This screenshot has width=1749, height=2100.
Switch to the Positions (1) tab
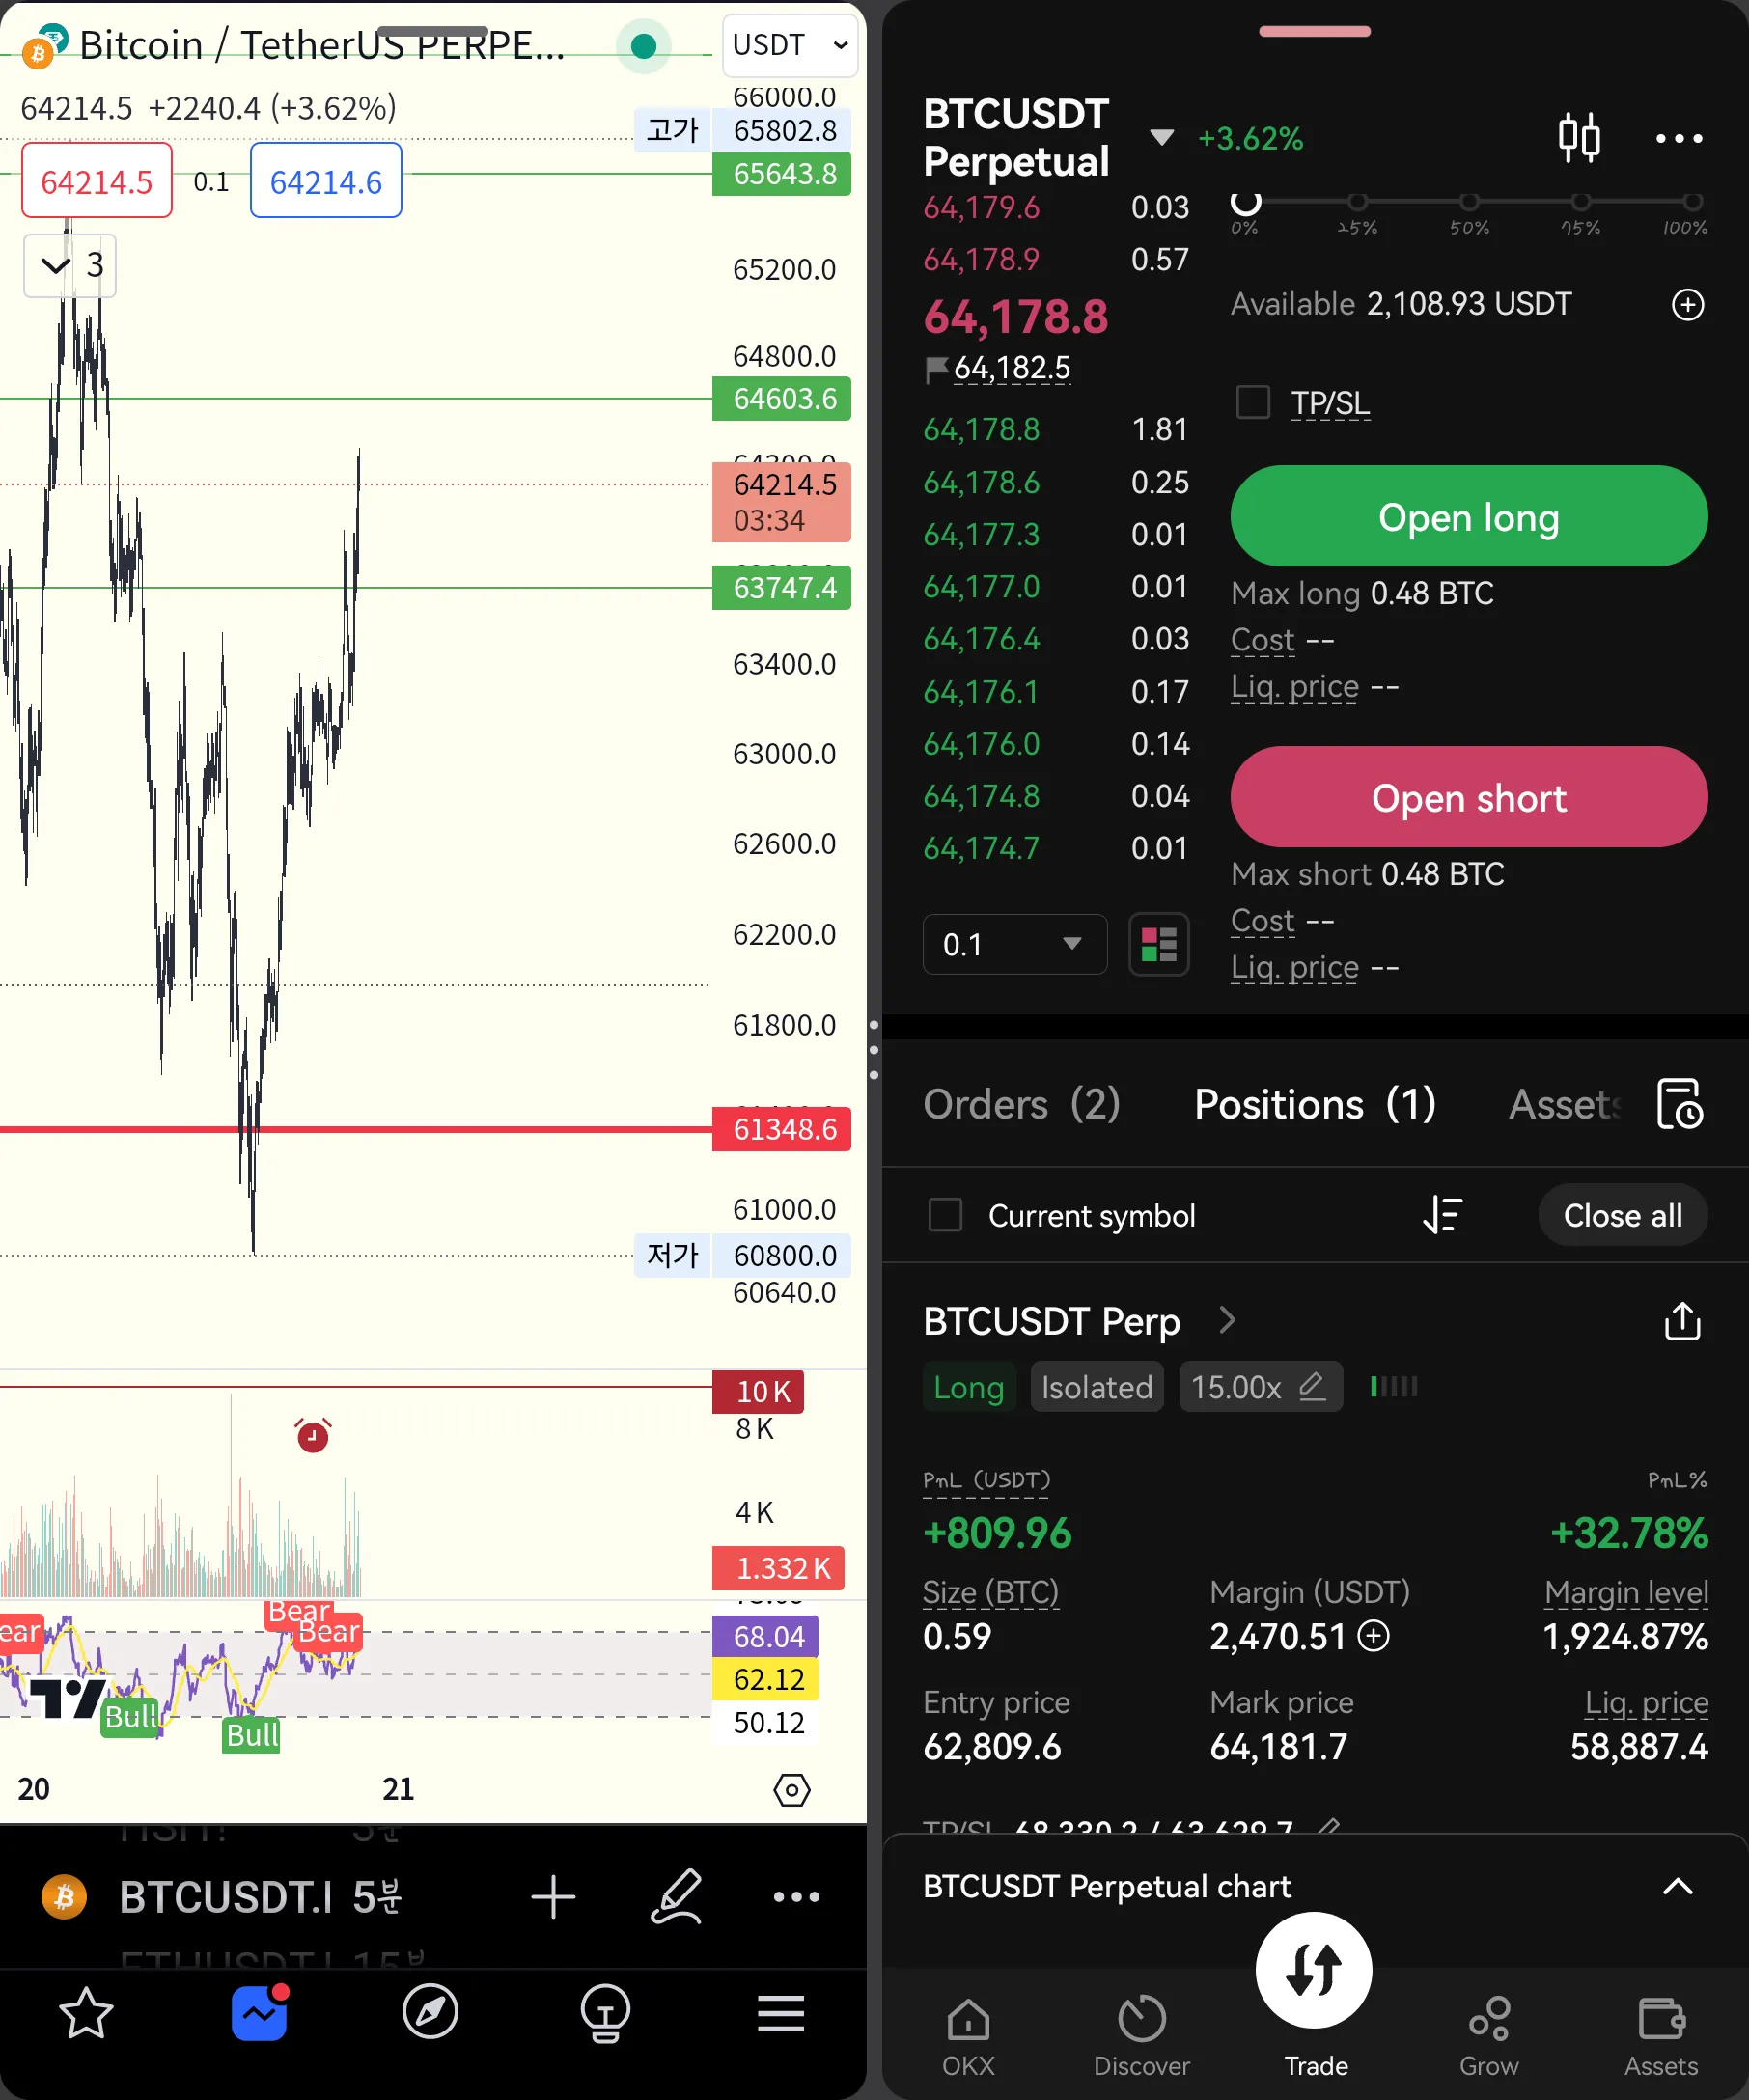[1315, 1104]
